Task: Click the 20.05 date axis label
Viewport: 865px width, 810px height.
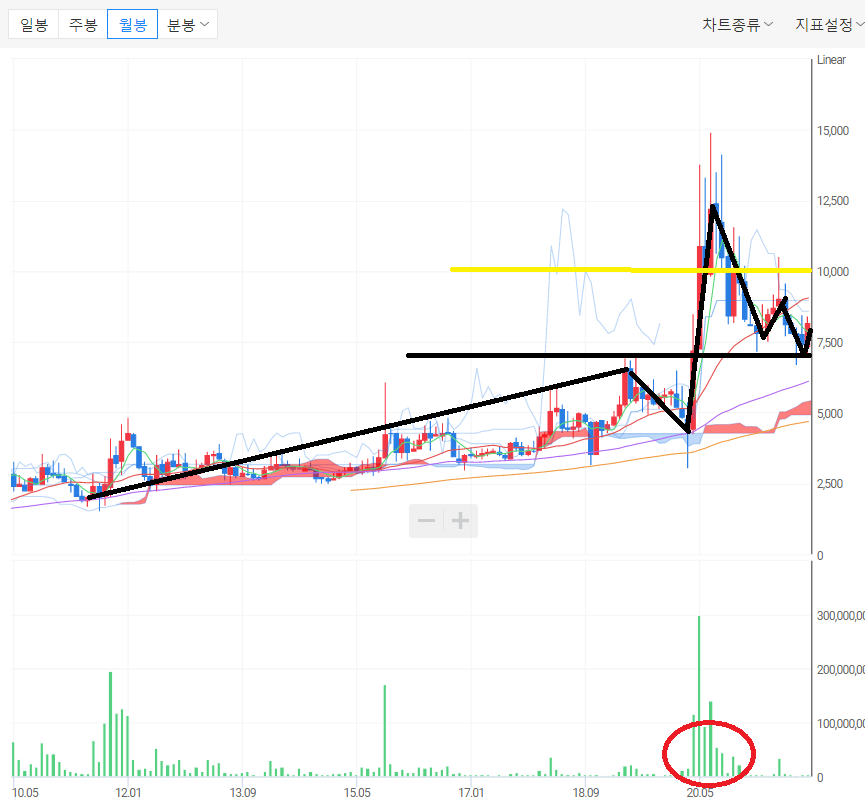Action: coord(700,792)
